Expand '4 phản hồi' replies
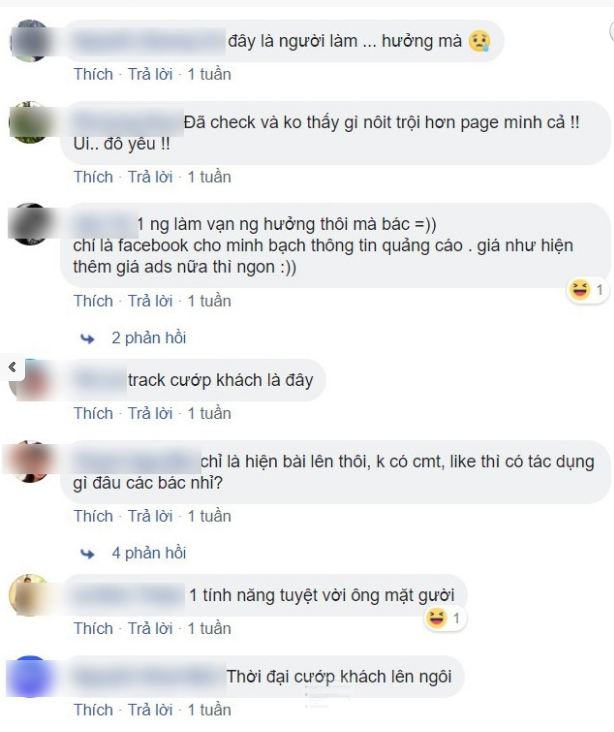 coord(148,553)
